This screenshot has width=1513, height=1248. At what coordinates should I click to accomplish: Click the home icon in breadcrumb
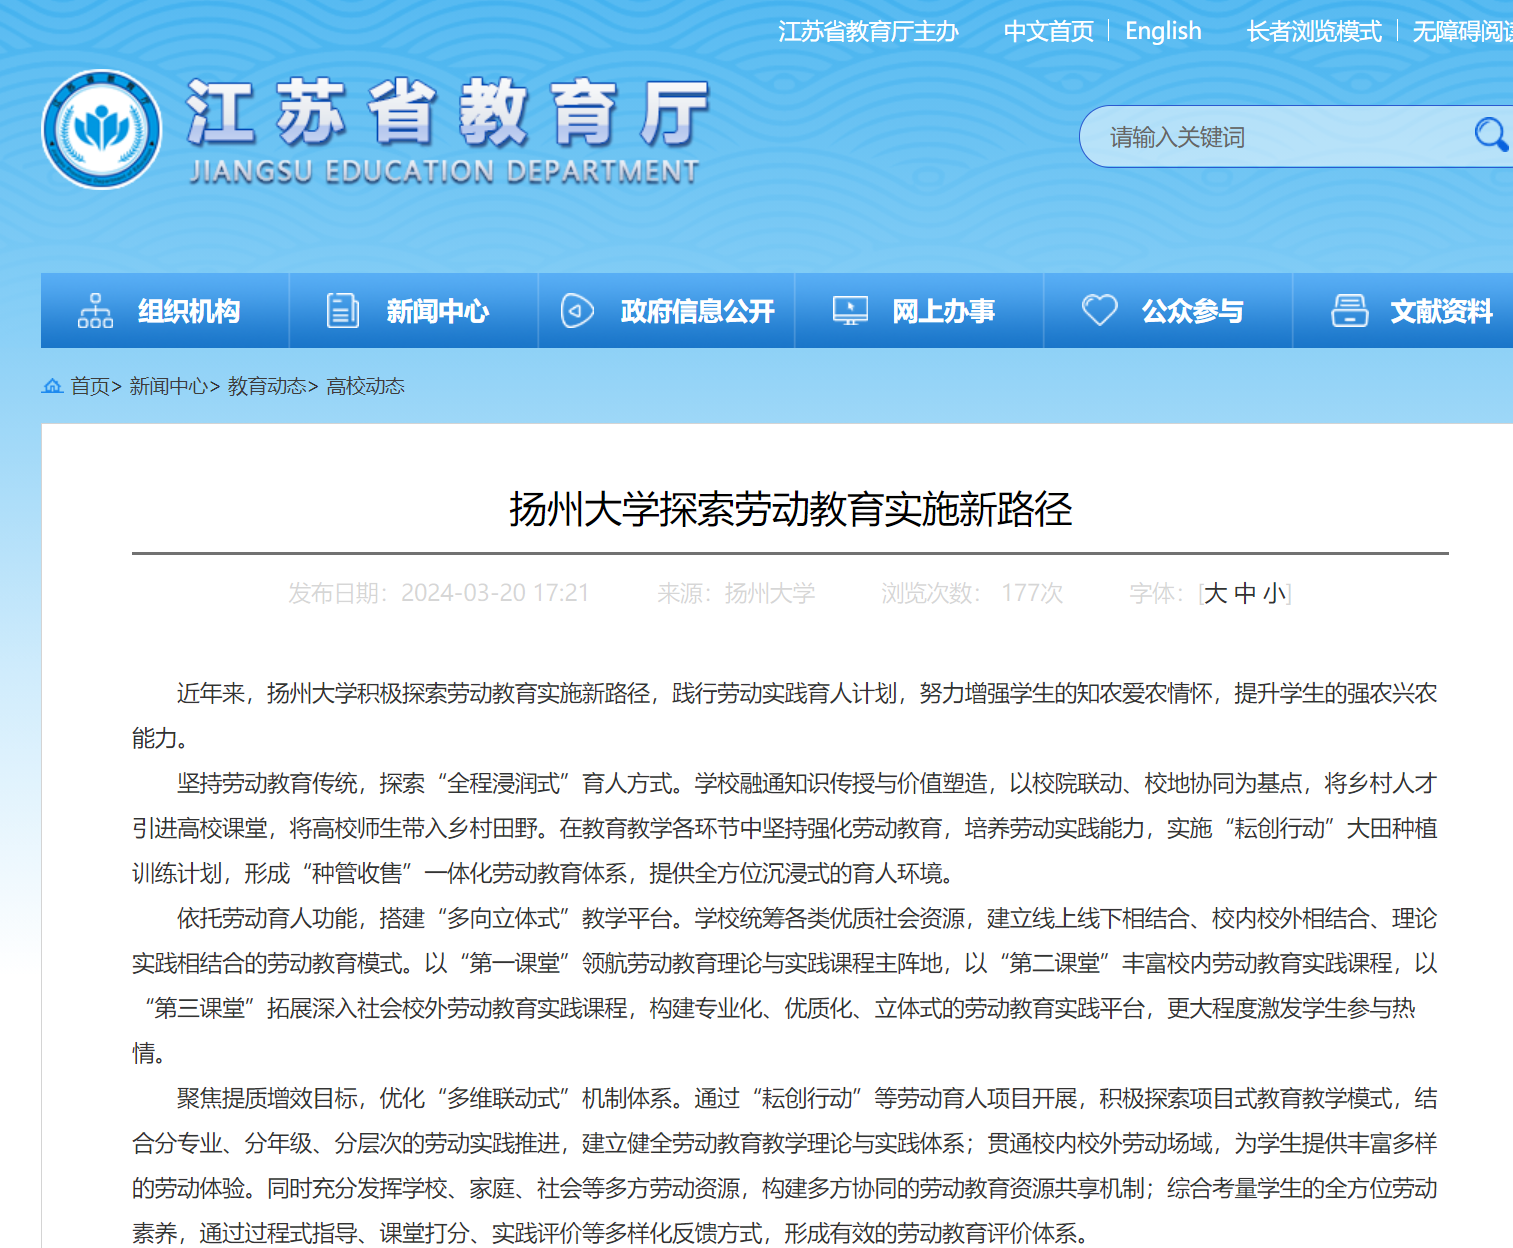pos(52,386)
